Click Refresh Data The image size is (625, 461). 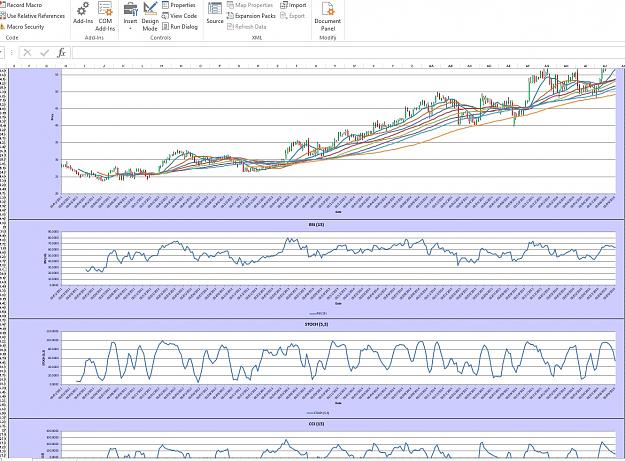point(247,27)
